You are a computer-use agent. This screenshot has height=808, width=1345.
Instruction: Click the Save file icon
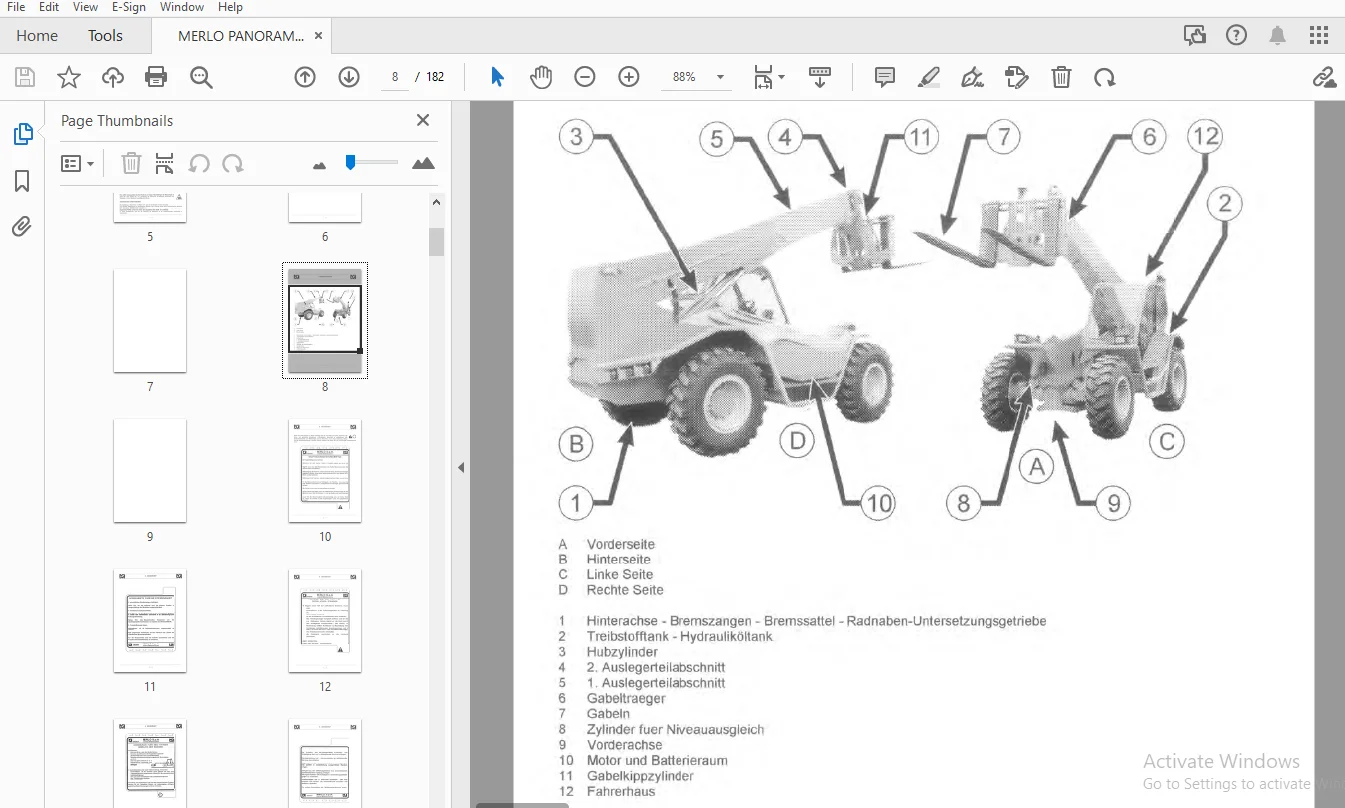coord(25,77)
